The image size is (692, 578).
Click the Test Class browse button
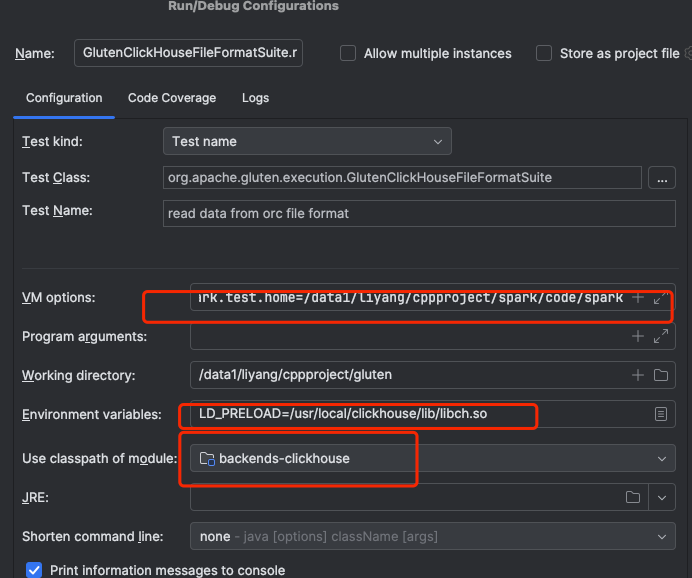tap(662, 178)
